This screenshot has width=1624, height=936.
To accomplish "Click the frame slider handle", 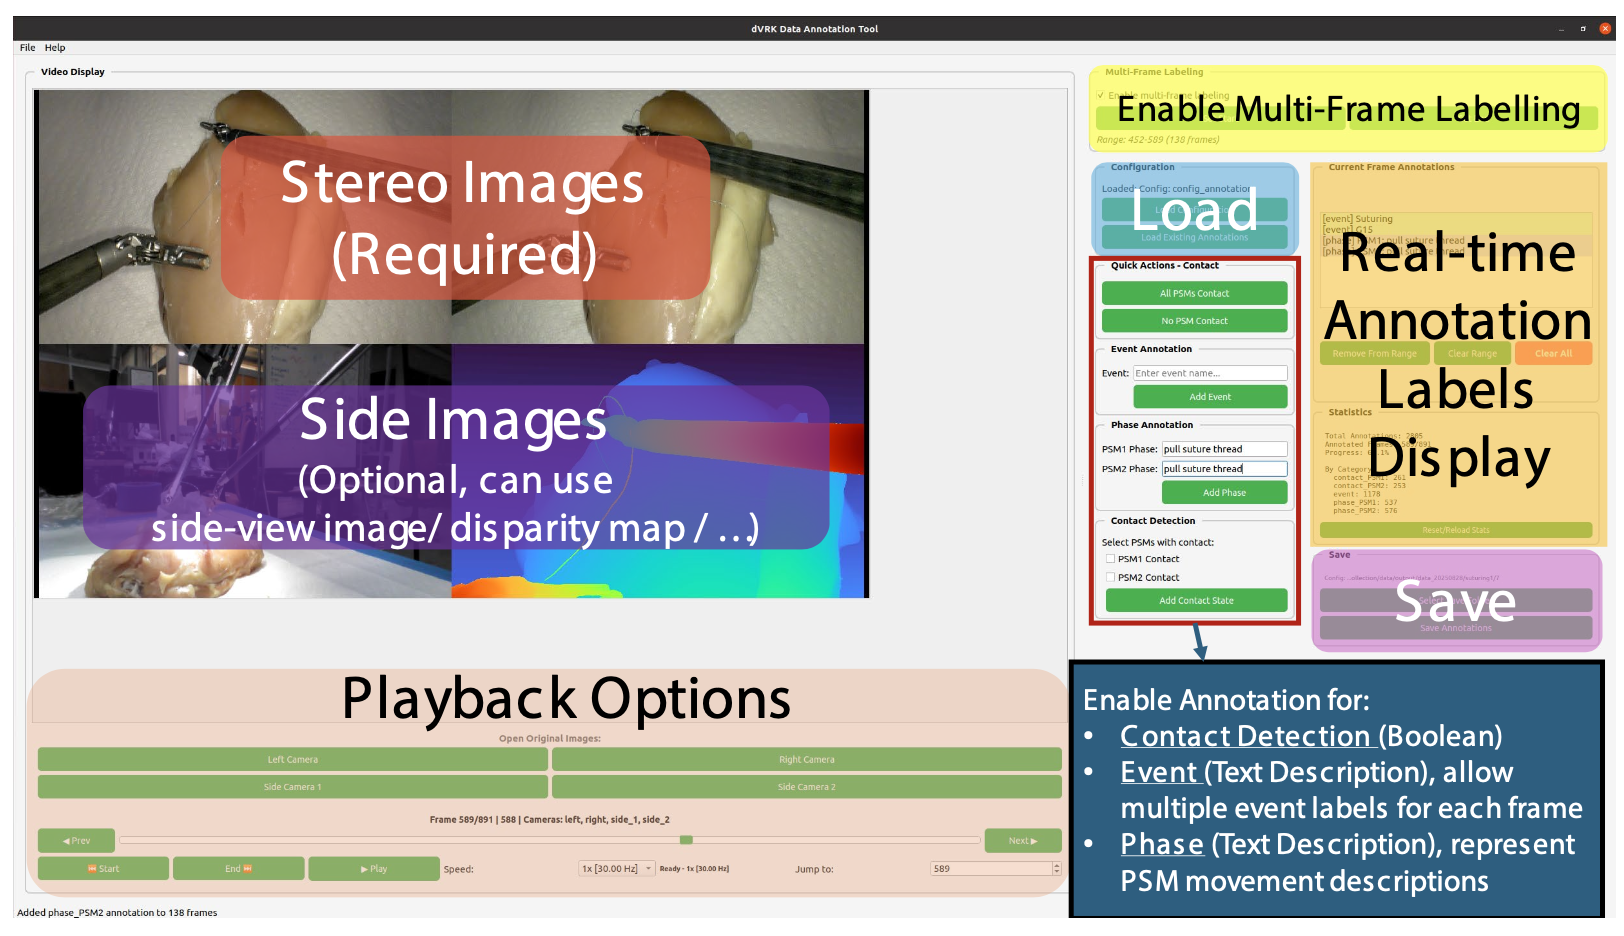I will click(x=686, y=840).
